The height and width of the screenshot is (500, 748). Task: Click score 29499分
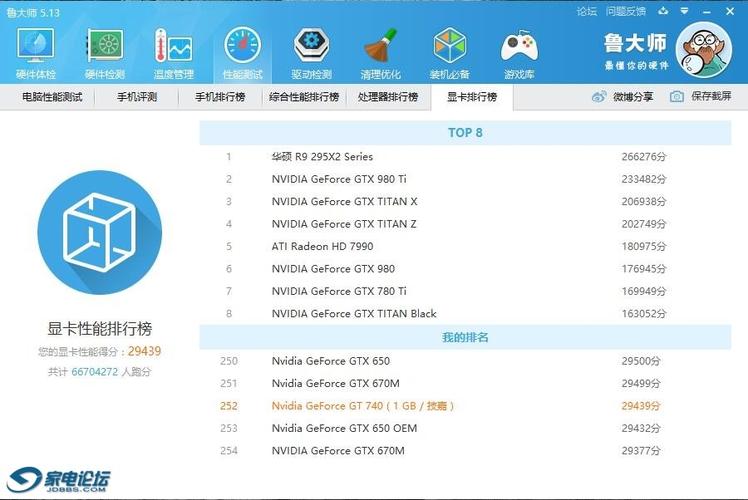641,383
